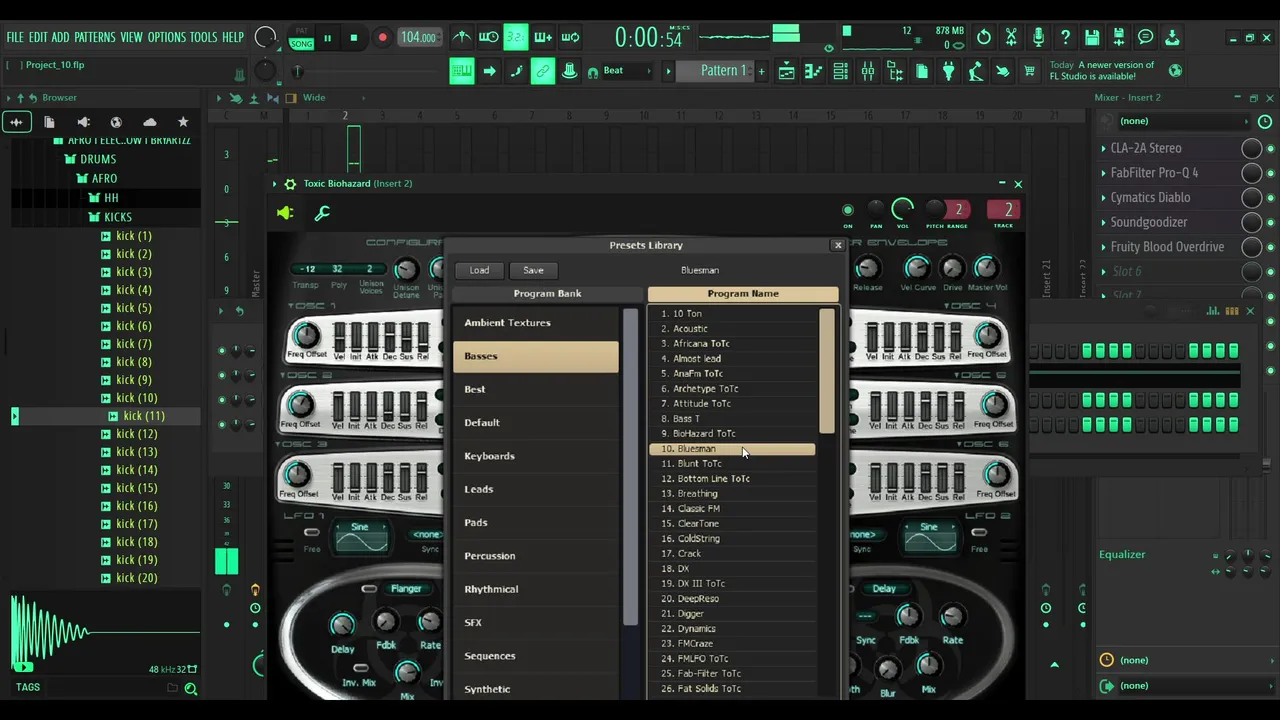Click the 104.000 tempo field
The width and height of the screenshot is (1280, 720).
[418, 38]
